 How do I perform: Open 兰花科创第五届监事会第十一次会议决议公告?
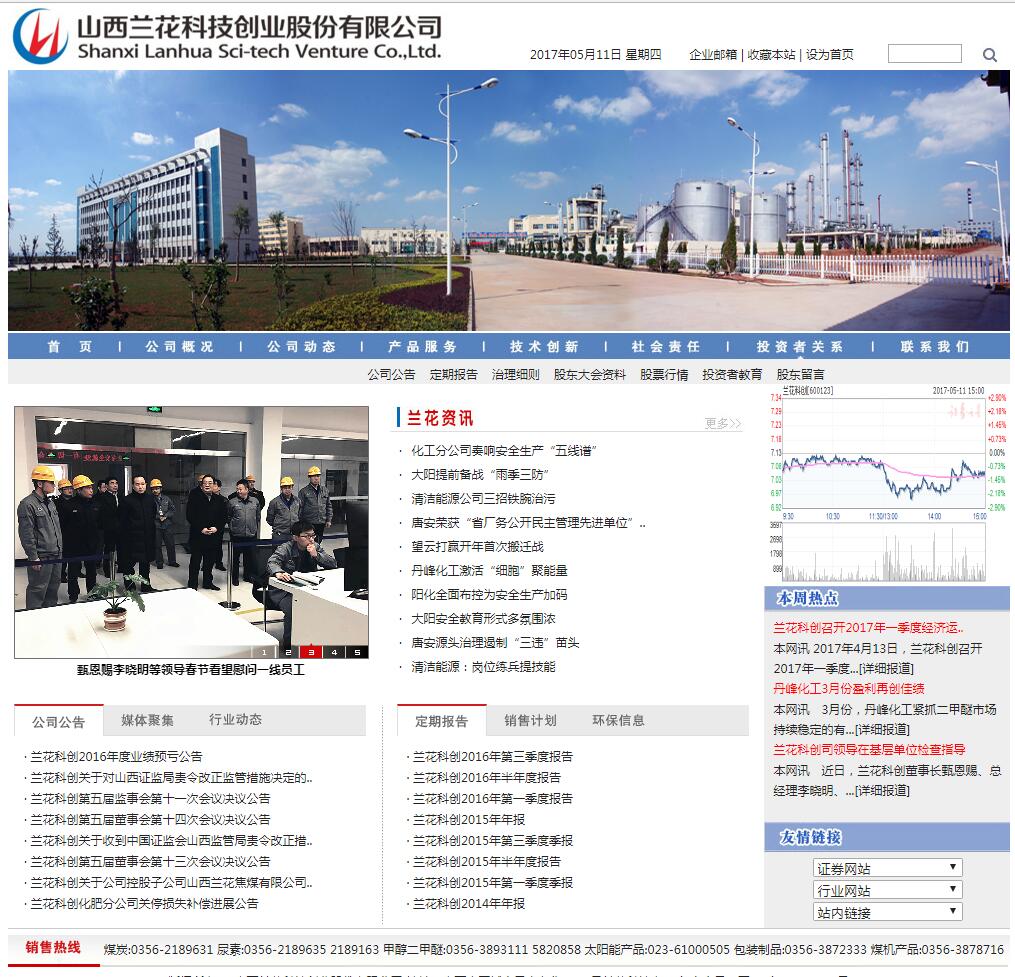[x=150, y=798]
